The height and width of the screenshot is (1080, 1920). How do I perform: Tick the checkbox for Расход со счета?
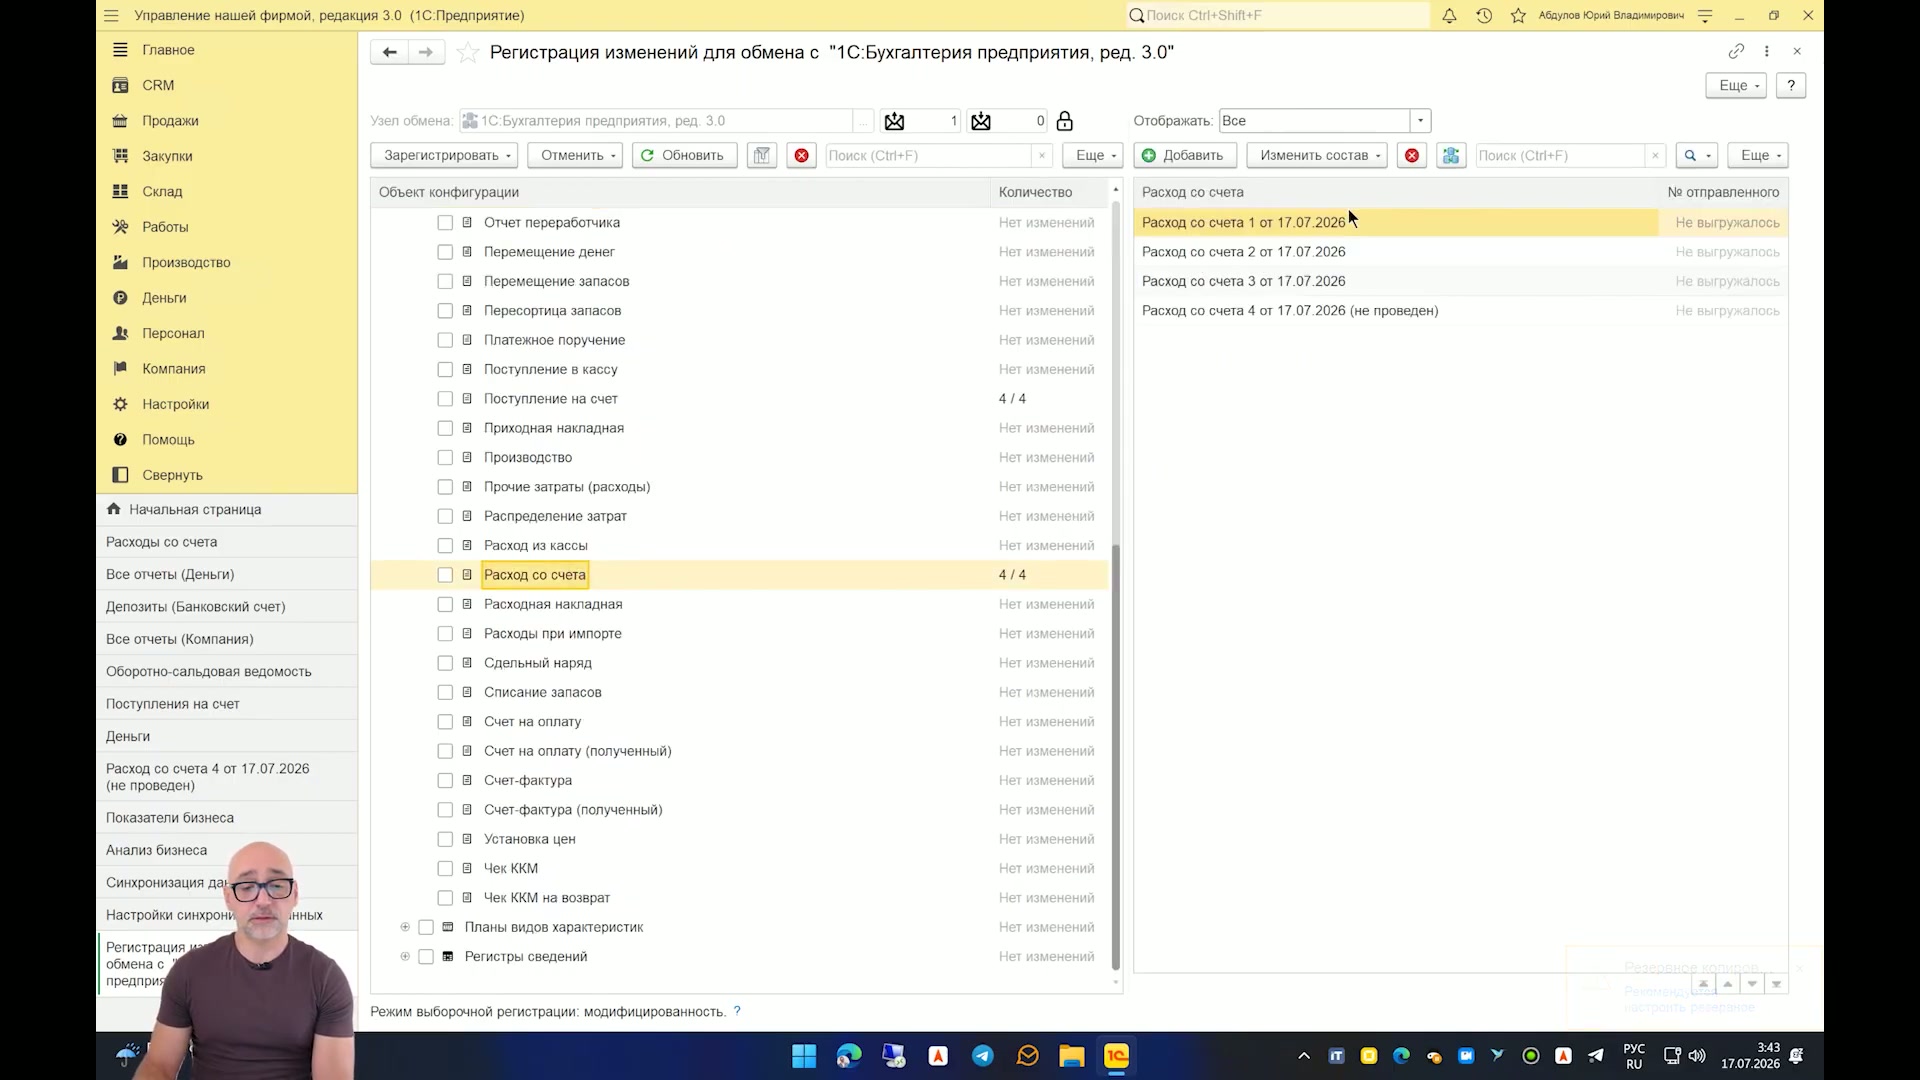[x=445, y=575]
